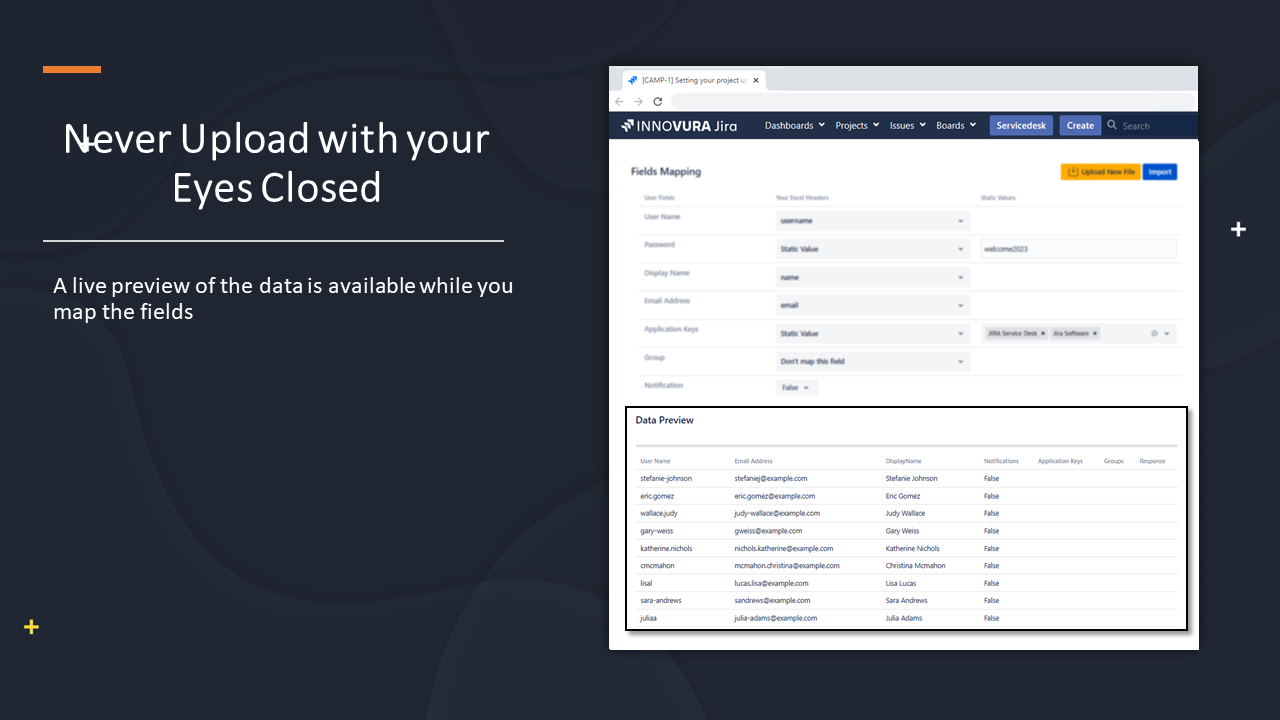Clear all application keys with circle icon
This screenshot has height=720, width=1280.
1154,333
